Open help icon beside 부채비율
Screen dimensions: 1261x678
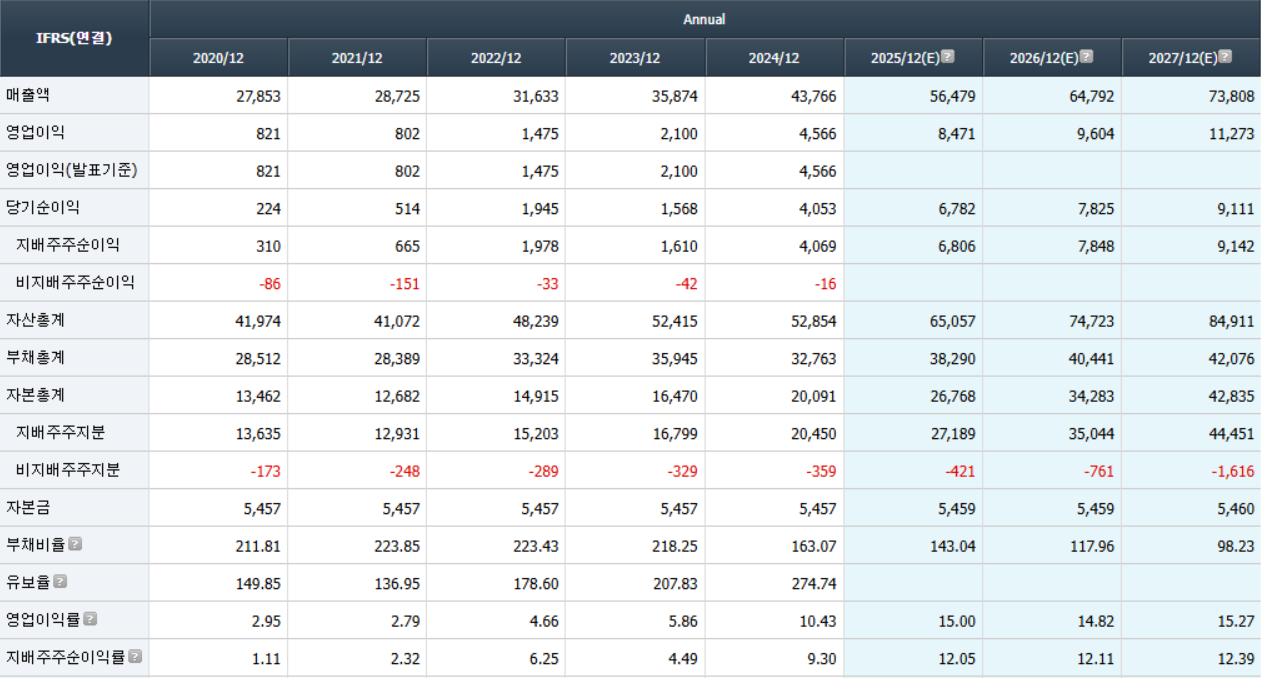click(75, 545)
